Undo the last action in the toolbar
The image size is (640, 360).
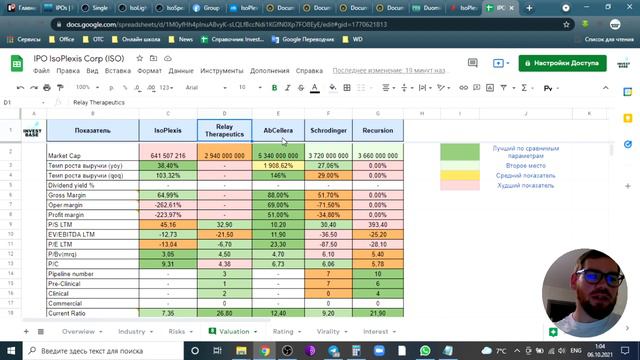pos(20,88)
